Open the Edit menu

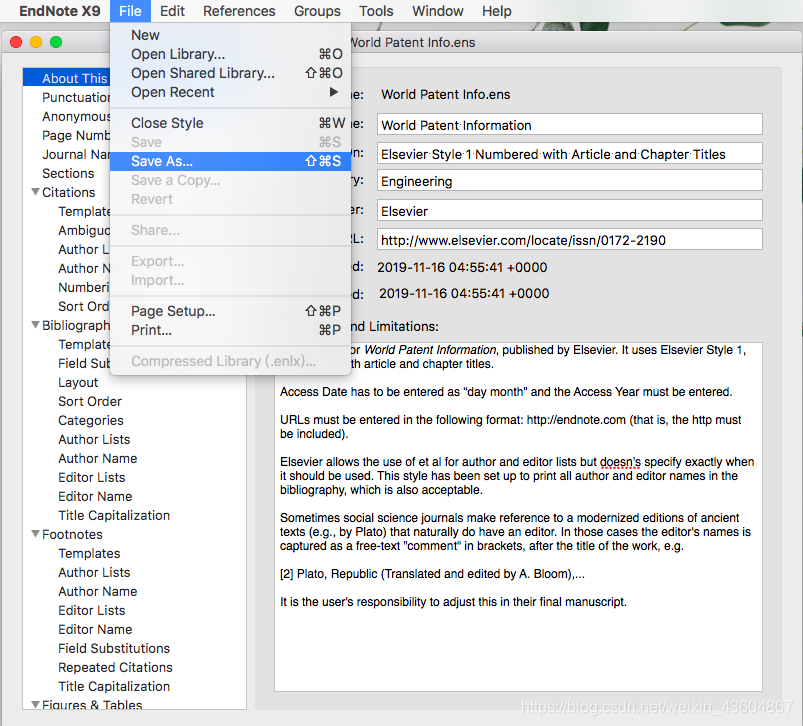[172, 11]
